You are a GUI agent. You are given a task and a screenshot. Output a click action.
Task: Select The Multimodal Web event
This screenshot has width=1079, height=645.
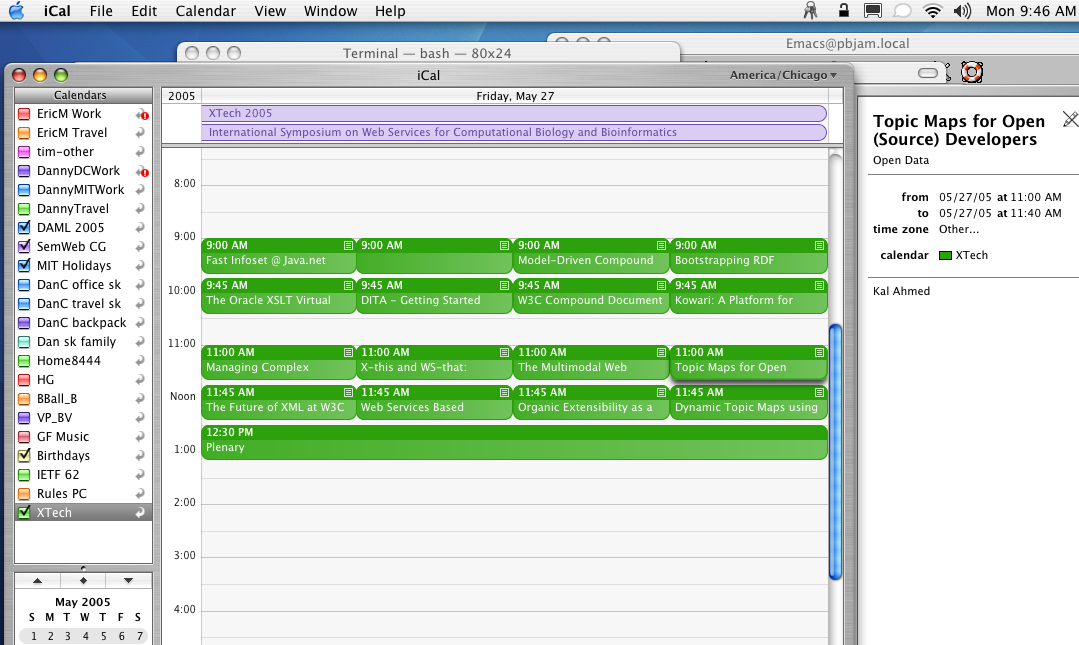[591, 362]
